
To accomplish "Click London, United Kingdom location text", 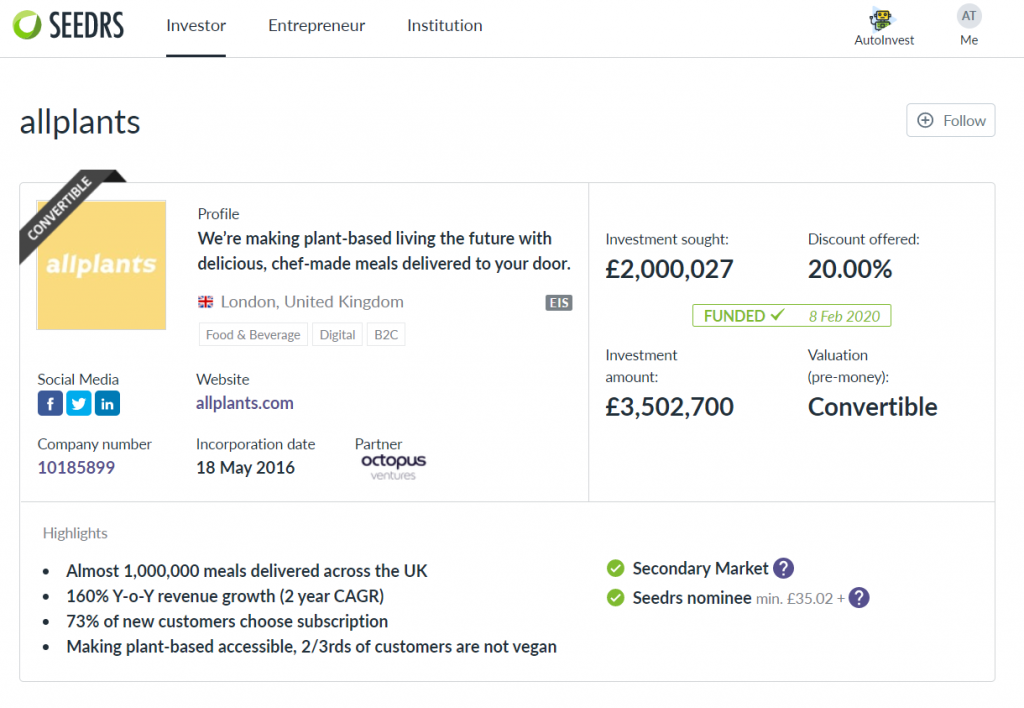I will [x=312, y=302].
